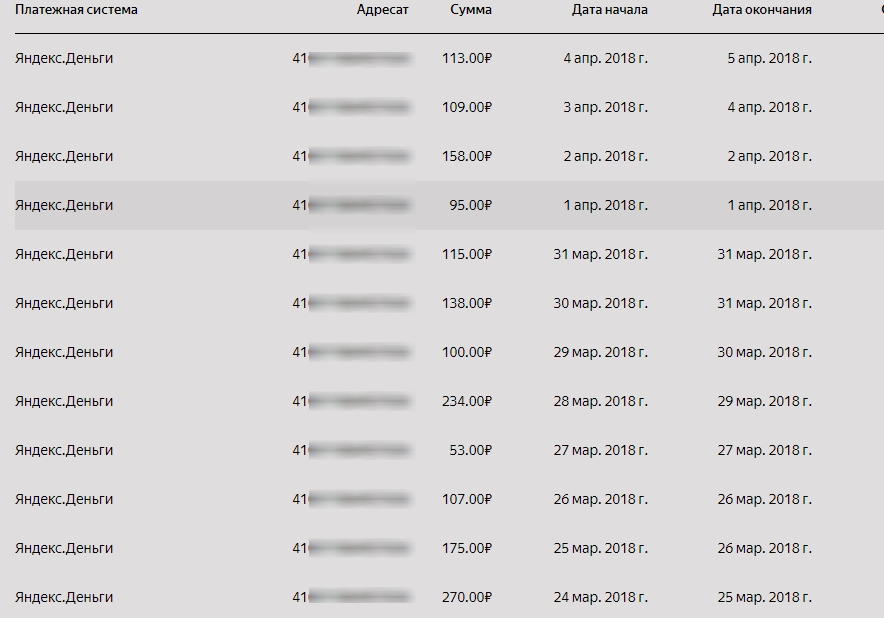Click the 107.00₽ amount cell
Viewport: 884px width, 618px height.
pos(467,499)
